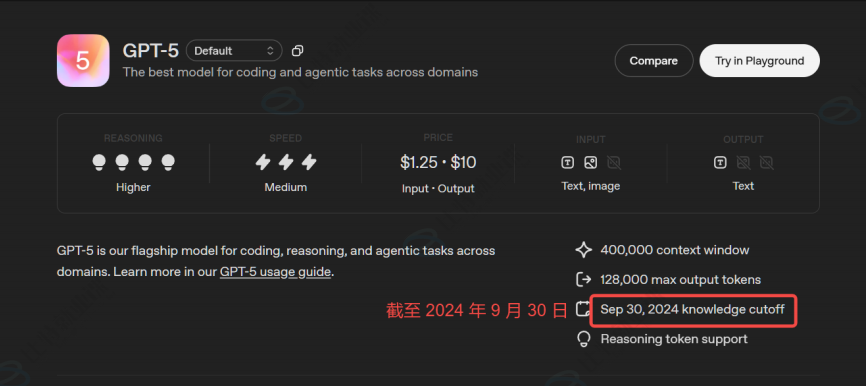Click the unsupported audio output icon
Viewport: 866px width, 386px height.
click(766, 162)
